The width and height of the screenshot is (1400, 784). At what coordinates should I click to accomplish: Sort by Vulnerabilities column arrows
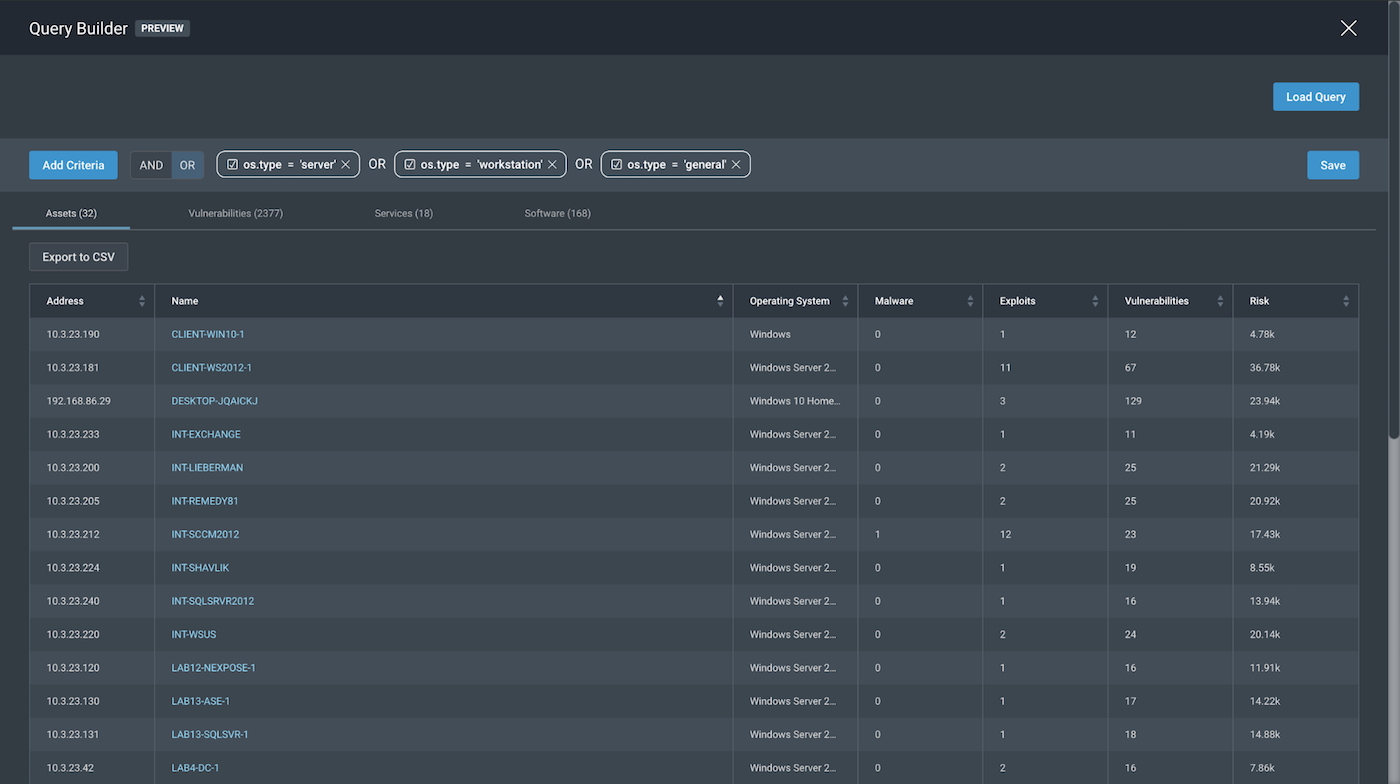click(1220, 301)
